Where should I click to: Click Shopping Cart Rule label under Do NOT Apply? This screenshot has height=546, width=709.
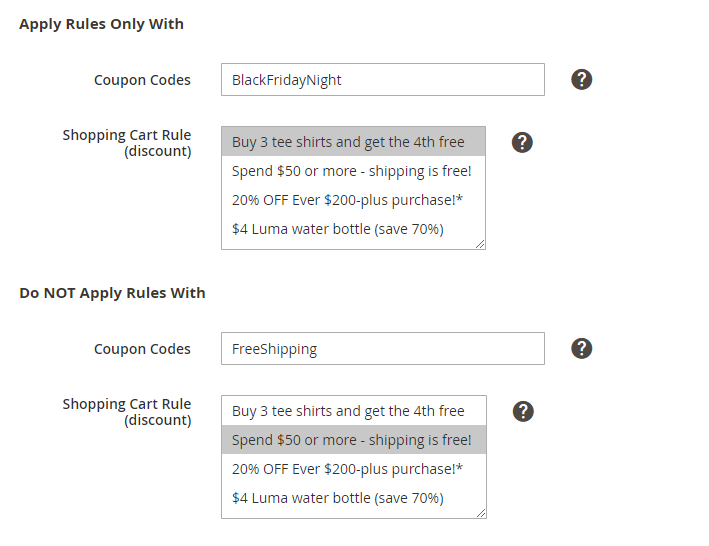point(127,412)
